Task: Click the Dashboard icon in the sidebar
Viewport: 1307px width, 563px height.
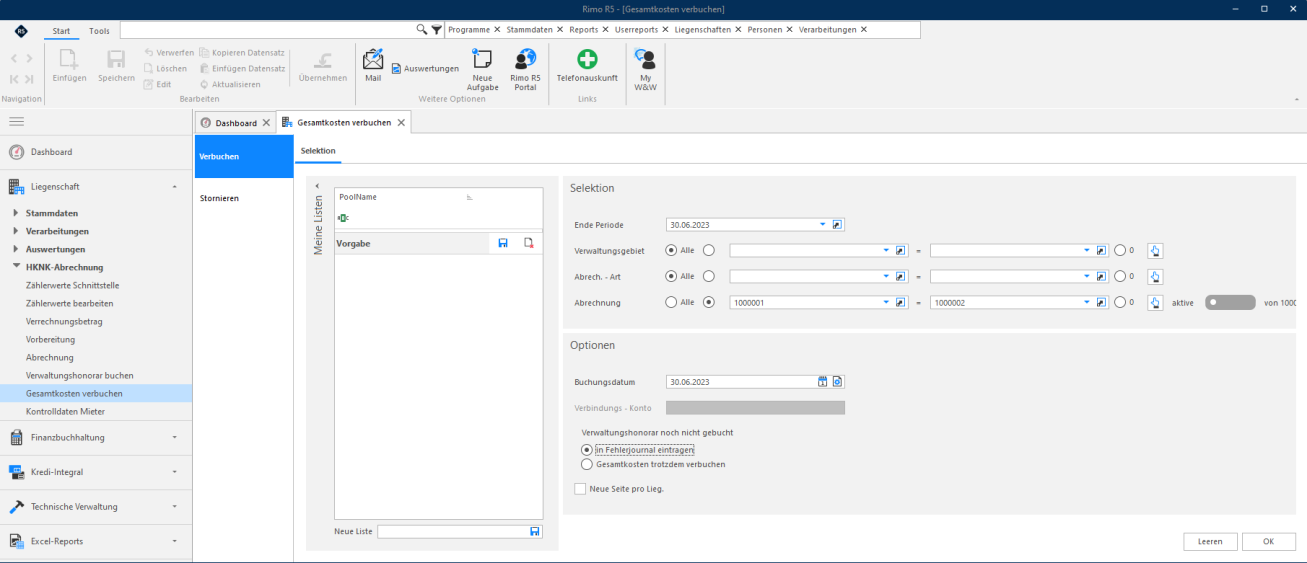Action: tap(16, 152)
